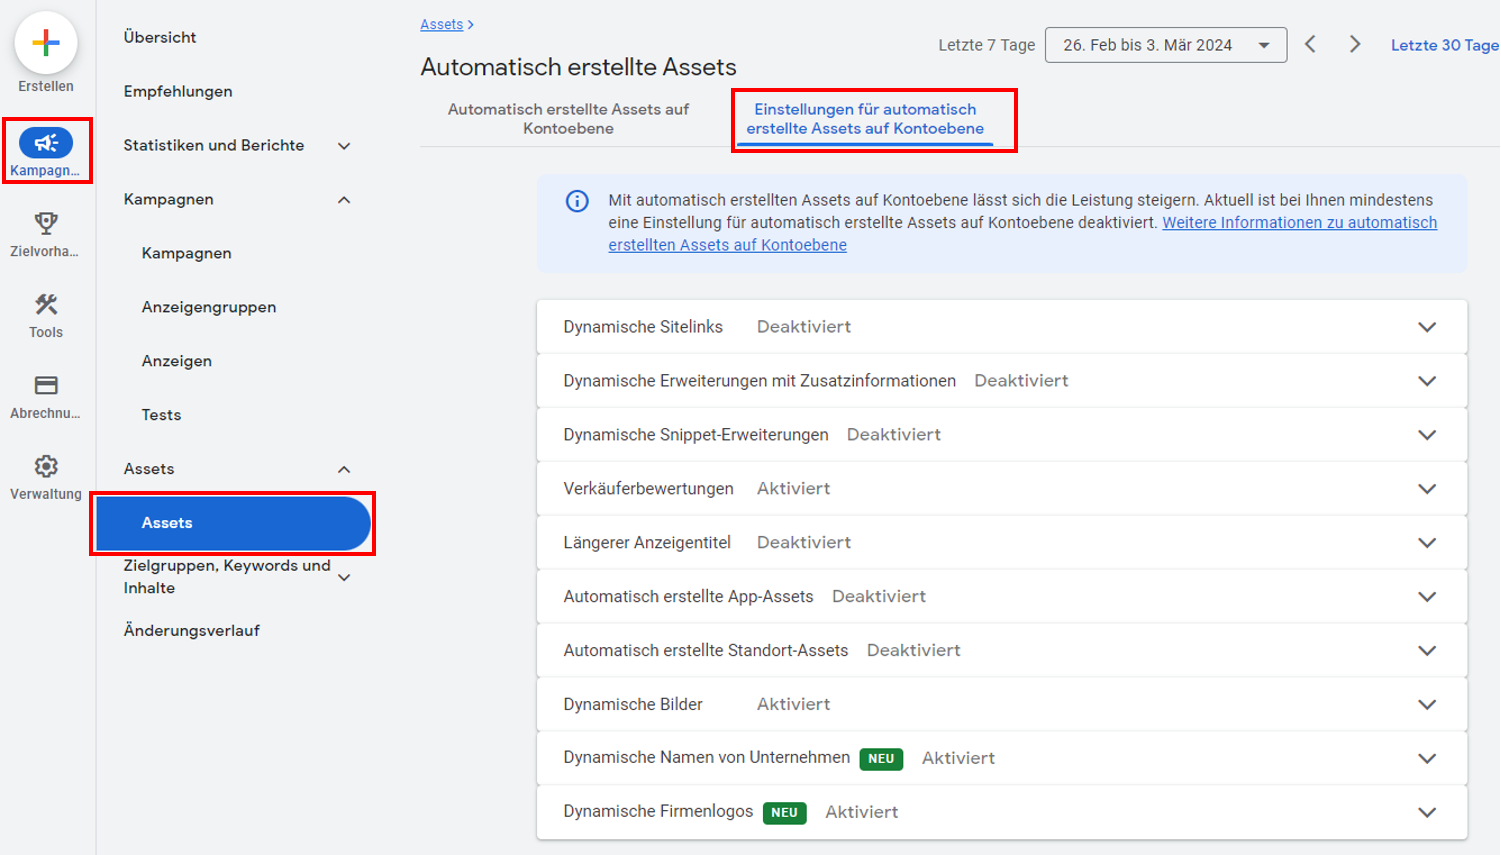The width and height of the screenshot is (1501, 855).
Task: Open the Verwaltung gear icon
Action: point(45,466)
